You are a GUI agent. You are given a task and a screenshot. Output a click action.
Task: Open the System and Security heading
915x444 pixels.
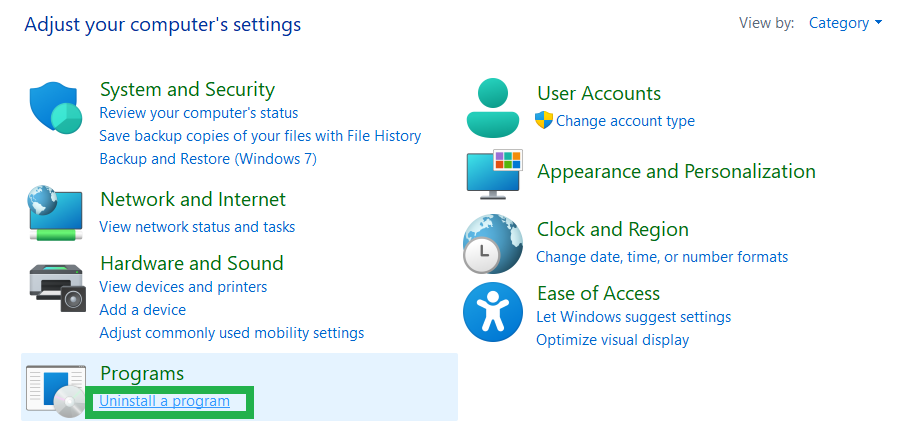tap(187, 89)
